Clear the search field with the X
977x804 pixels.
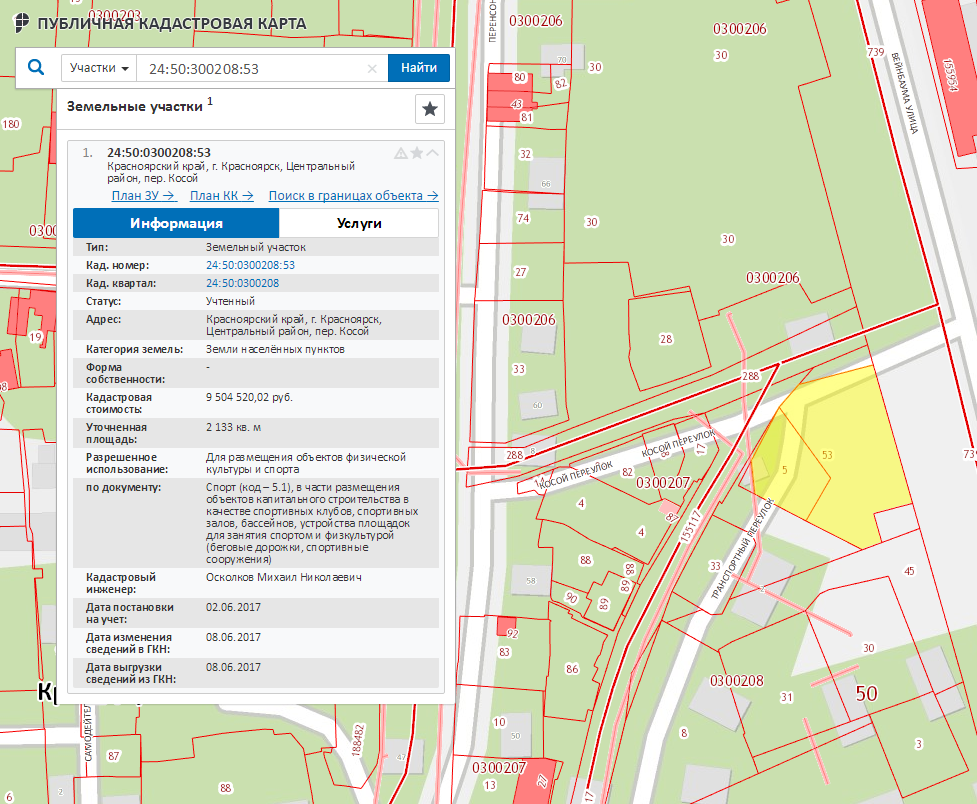372,69
